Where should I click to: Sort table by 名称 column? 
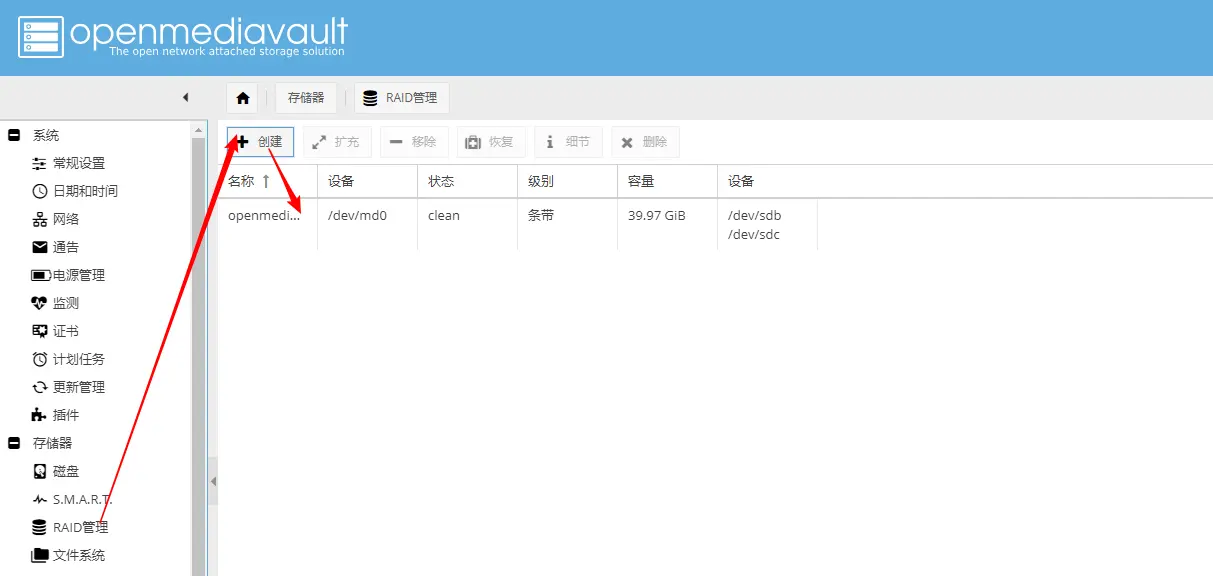click(268, 181)
